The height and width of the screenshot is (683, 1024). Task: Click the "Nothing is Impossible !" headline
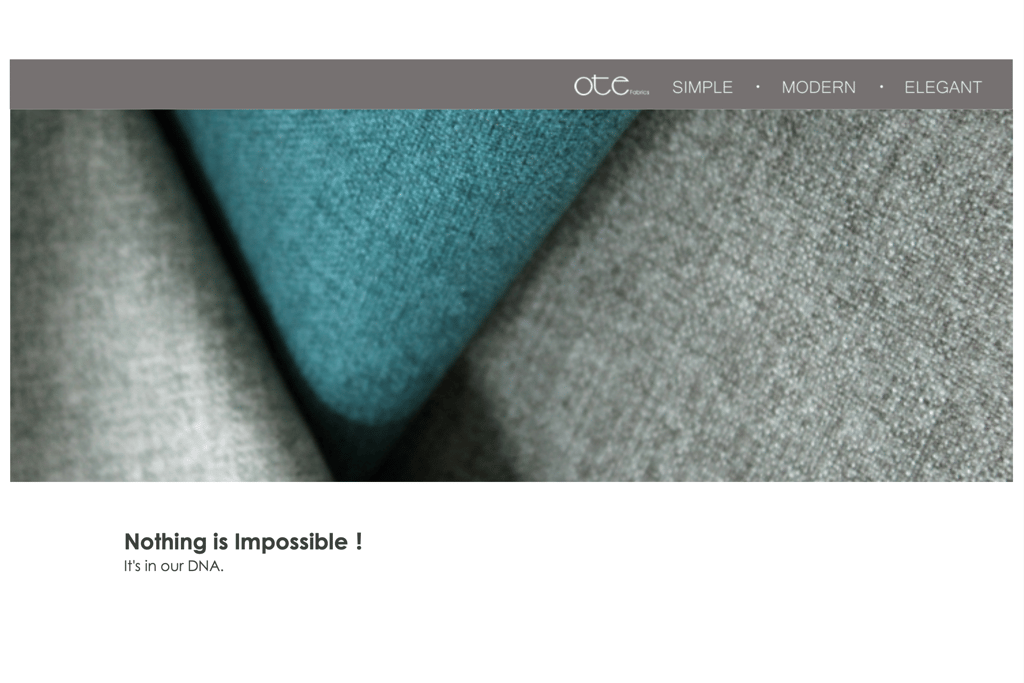pos(243,542)
